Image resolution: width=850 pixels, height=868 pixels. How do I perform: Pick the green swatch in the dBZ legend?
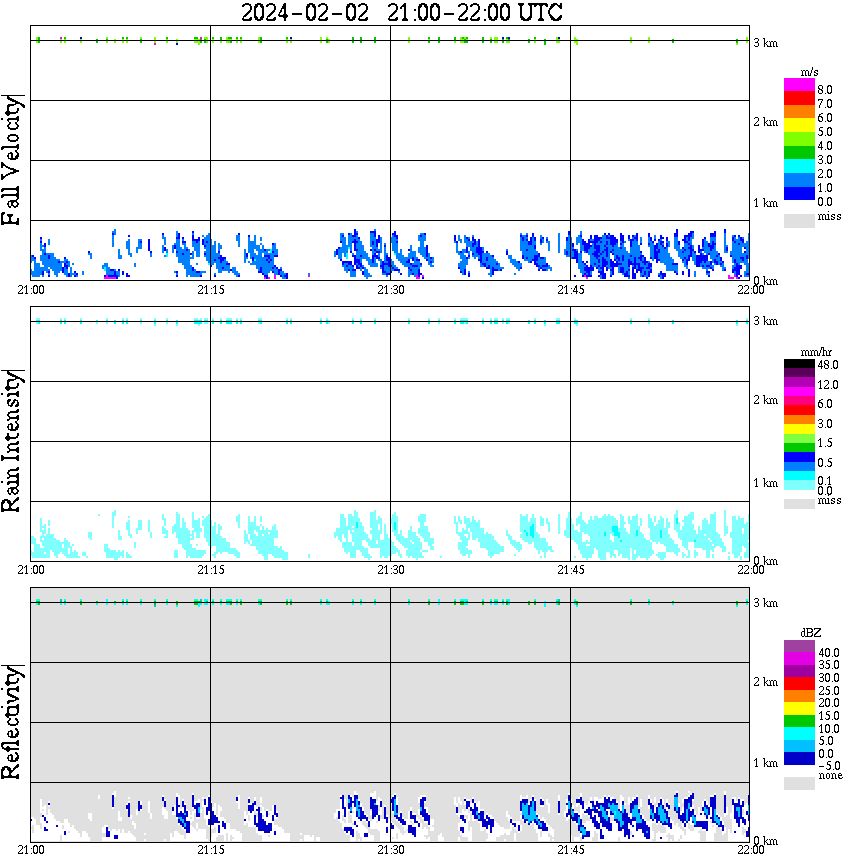coord(799,721)
